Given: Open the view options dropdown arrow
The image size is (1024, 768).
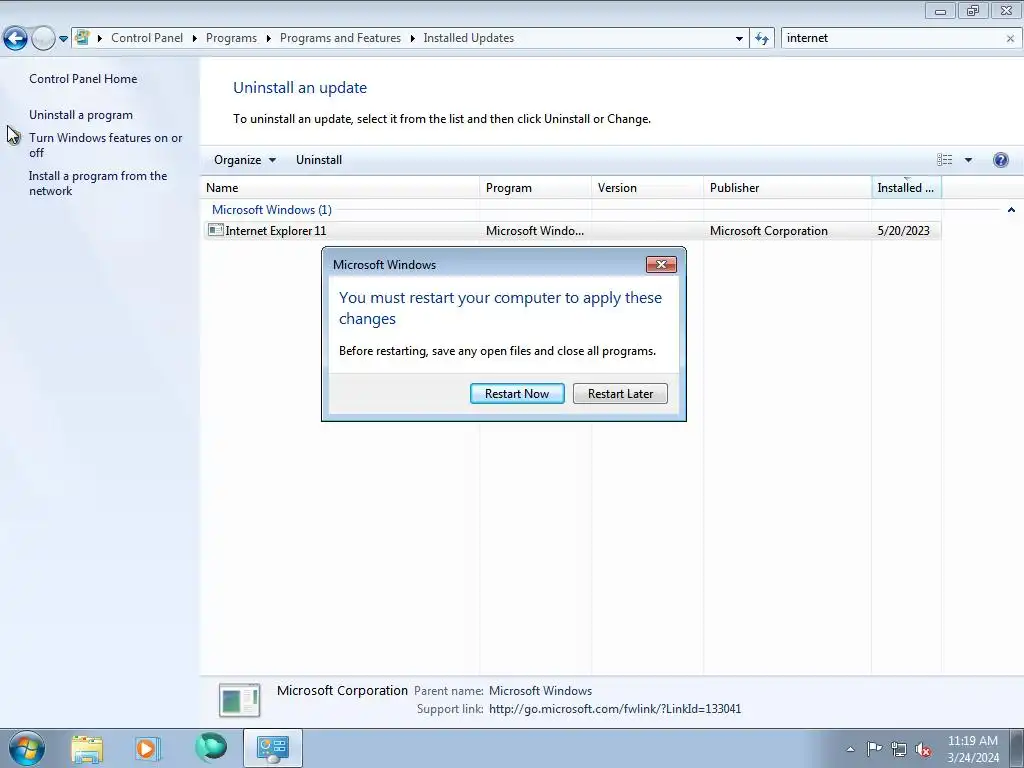Looking at the screenshot, I should [x=968, y=159].
